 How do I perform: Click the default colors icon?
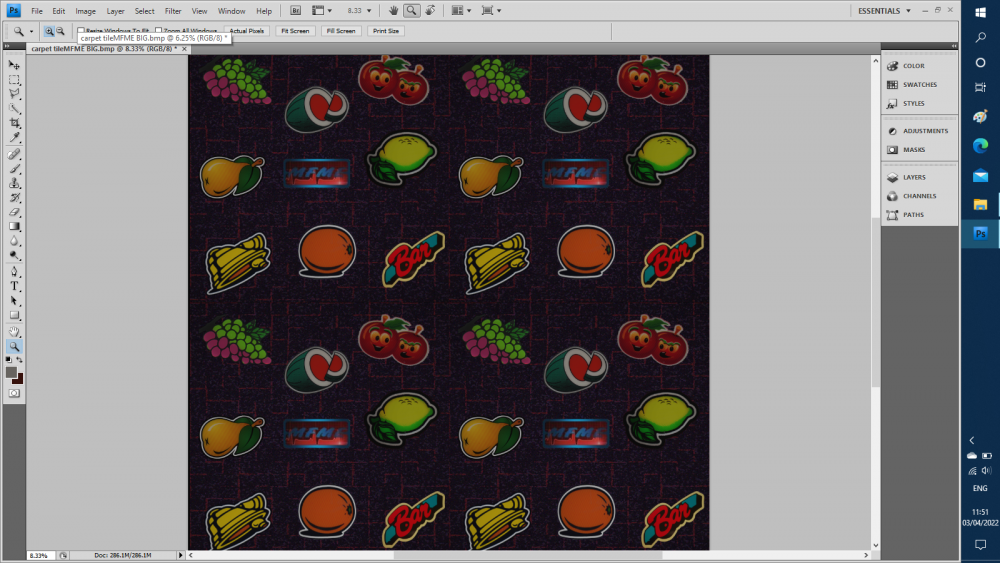[x=8, y=360]
